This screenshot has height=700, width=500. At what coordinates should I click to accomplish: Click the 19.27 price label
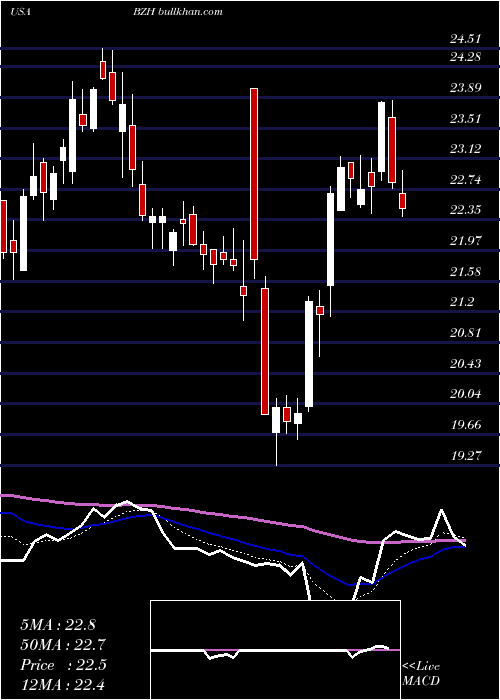click(x=466, y=456)
